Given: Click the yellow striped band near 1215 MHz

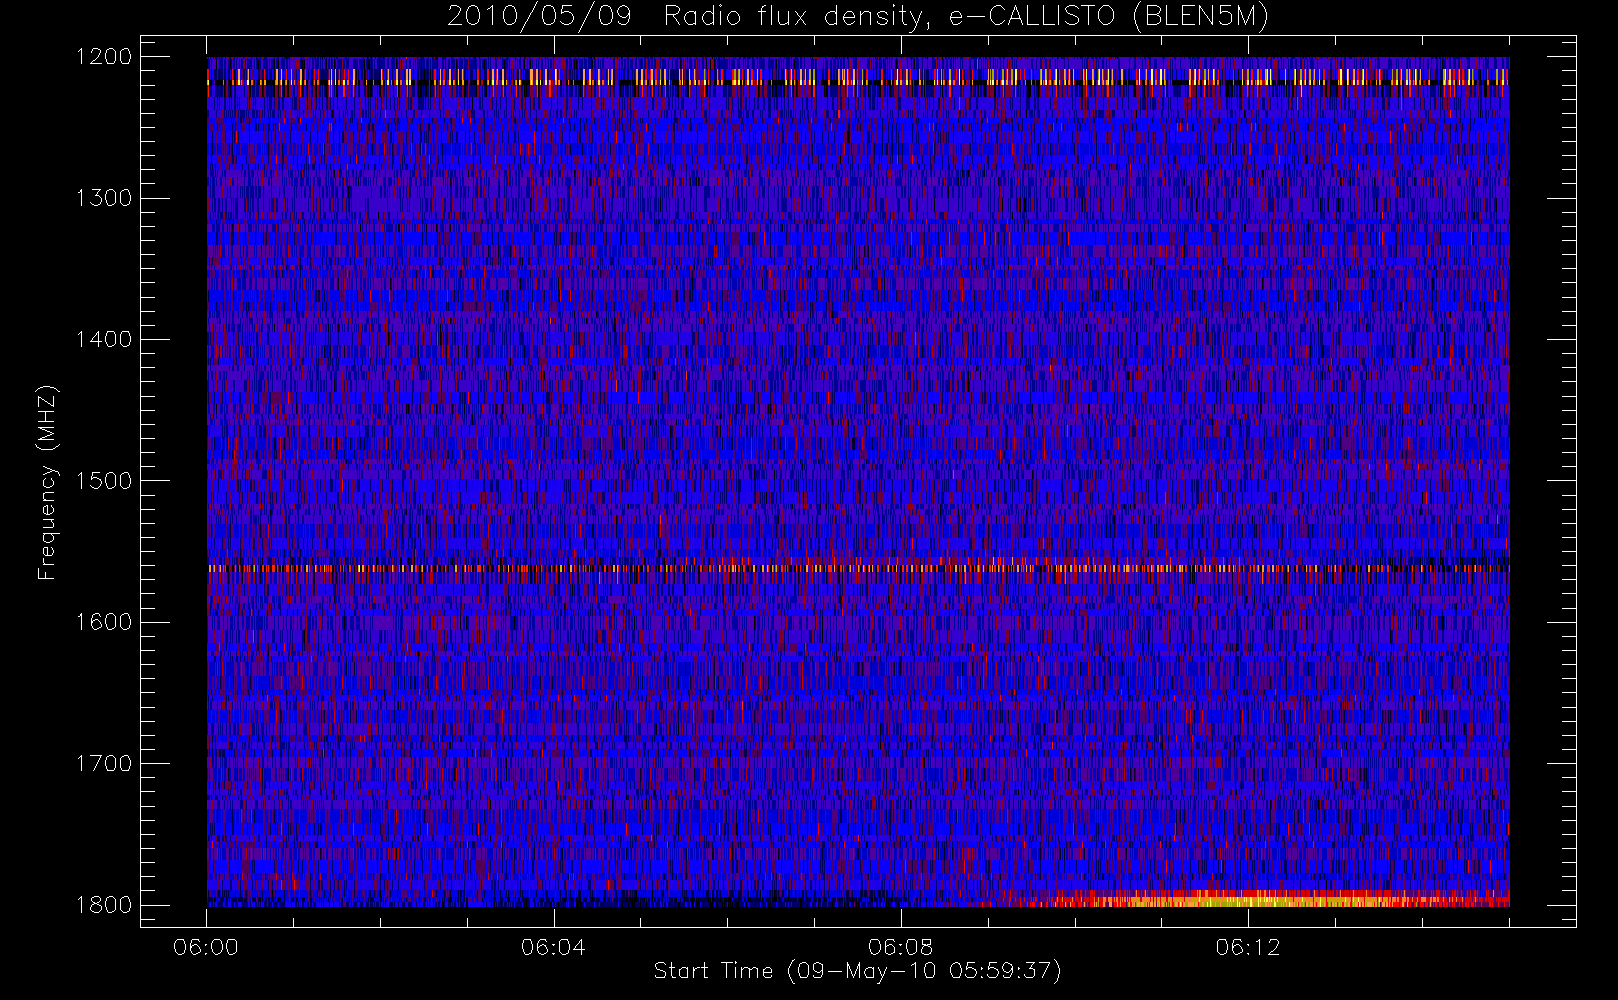Looking at the screenshot, I should 858,77.
